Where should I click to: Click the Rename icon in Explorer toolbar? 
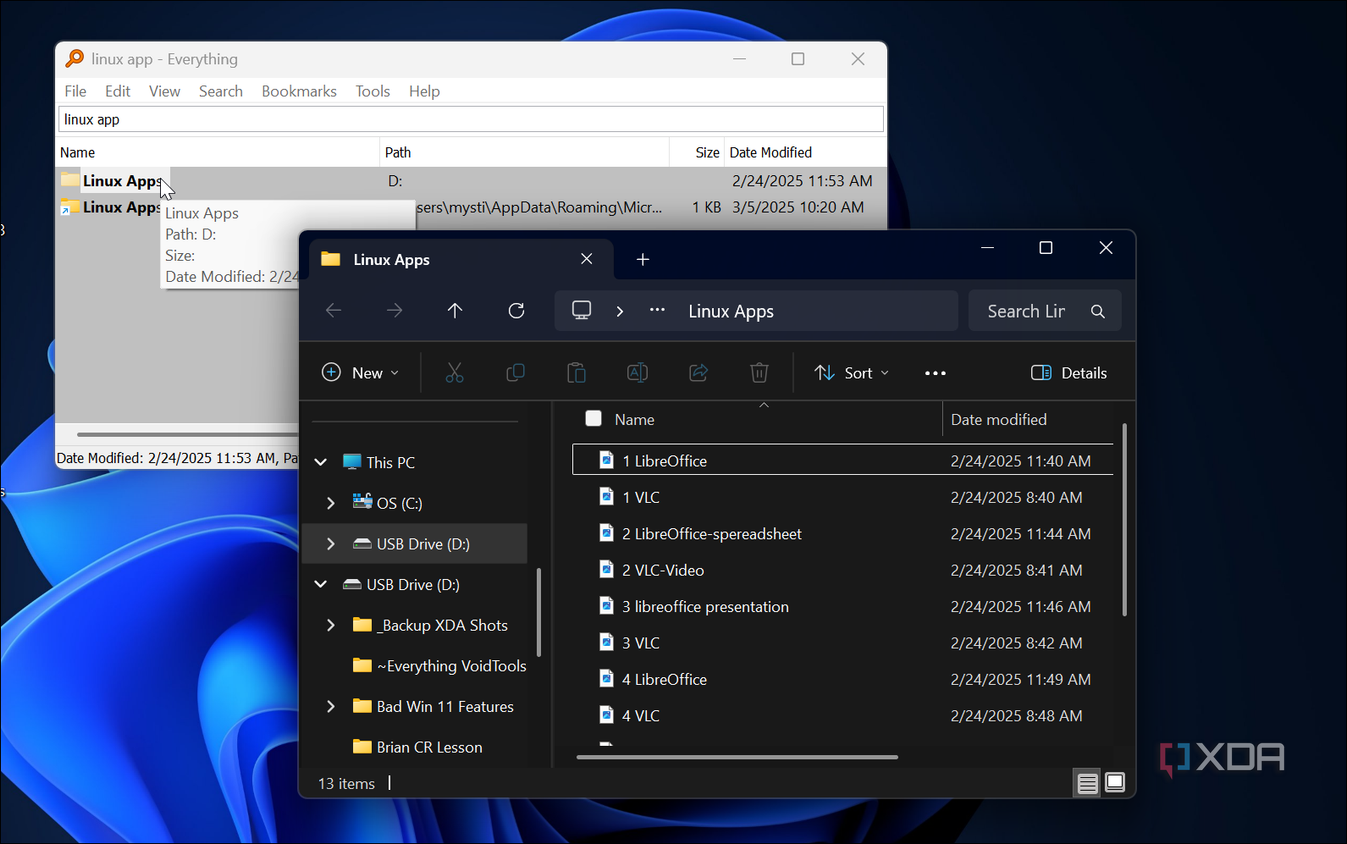(x=637, y=373)
